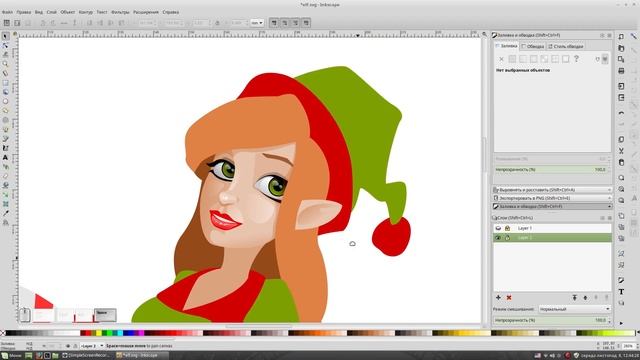
Task: Remove fill paint with the X icon
Action: 501,59
